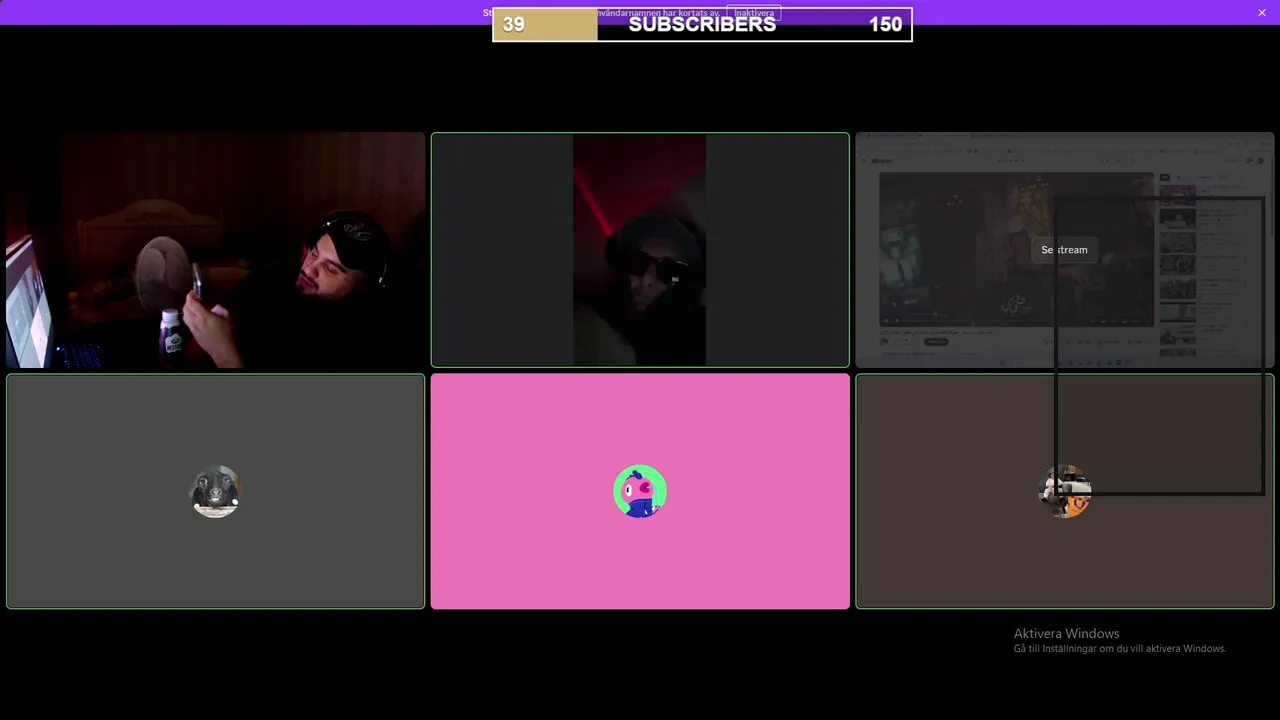Viewport: 1280px width, 720px height.
Task: Click the Se stream button
Action: pos(1064,250)
